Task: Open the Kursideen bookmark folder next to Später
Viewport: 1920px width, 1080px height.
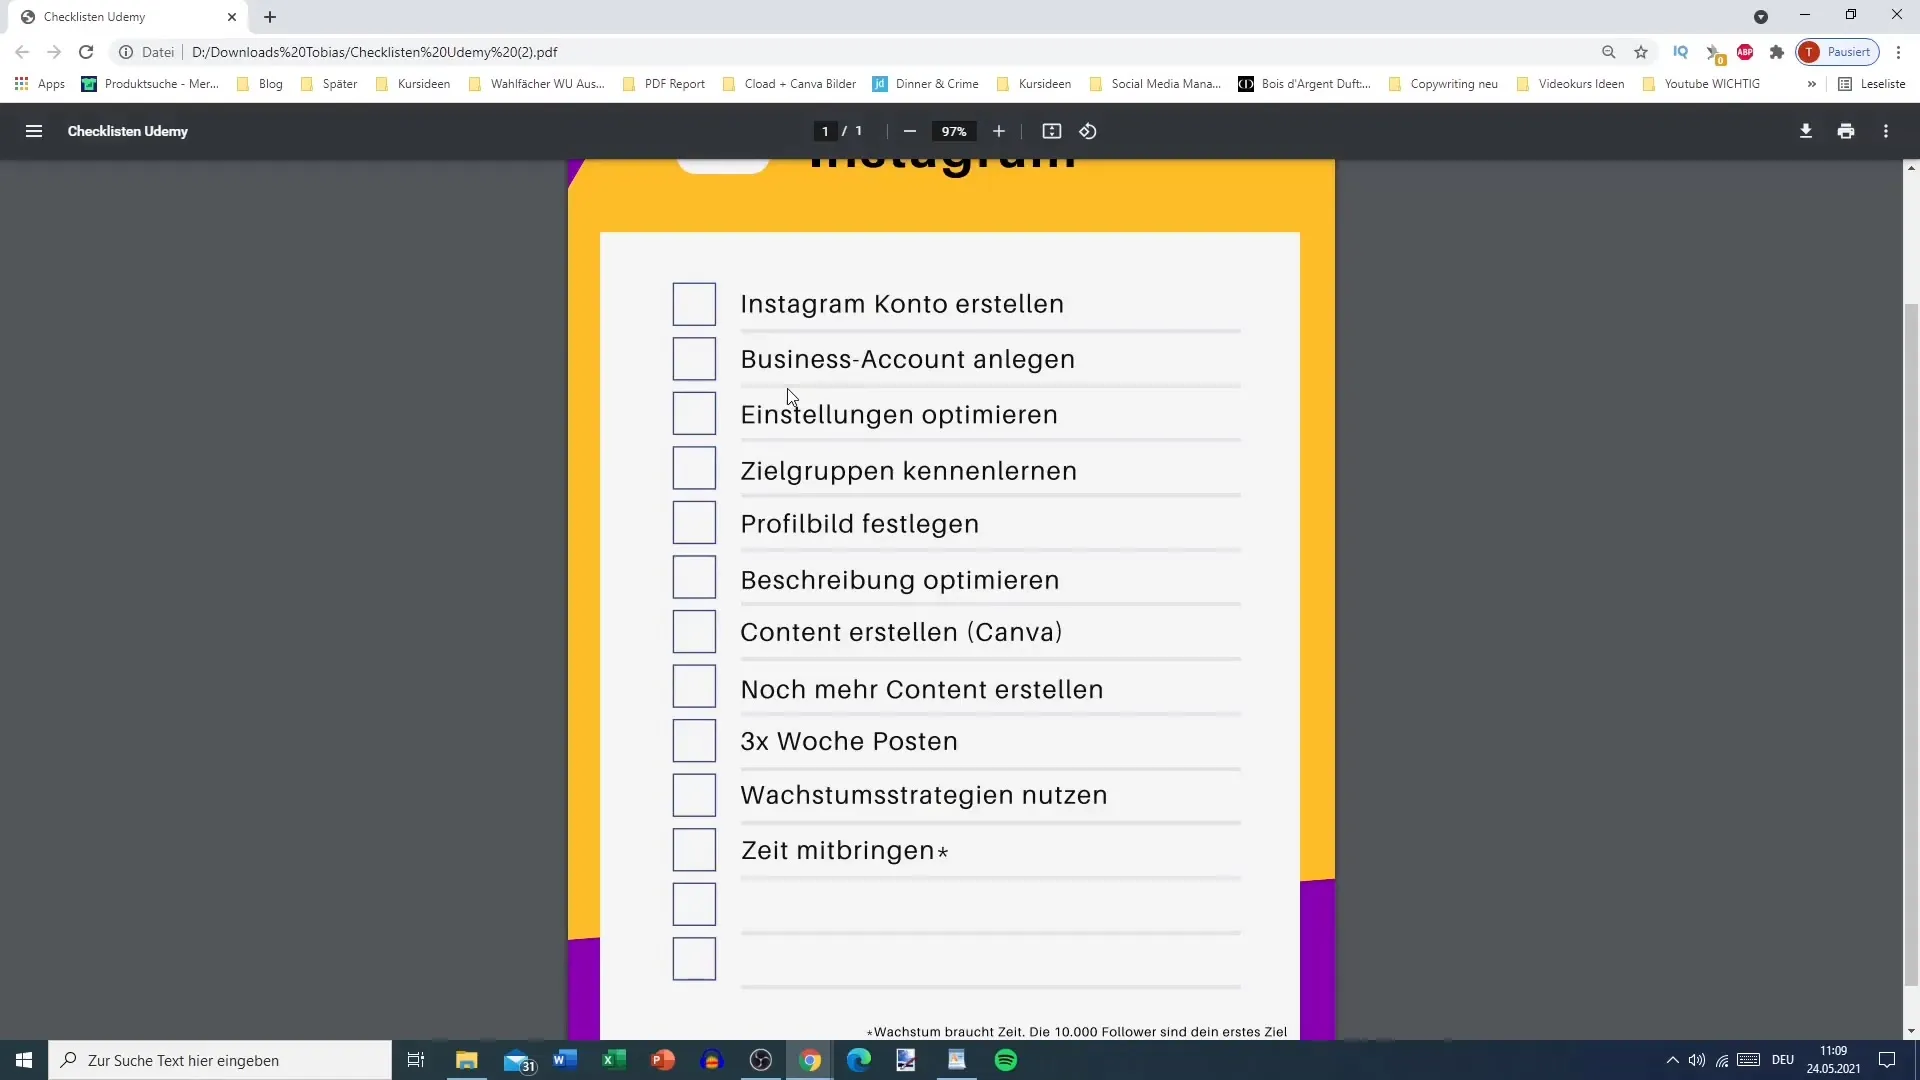Action: tap(413, 84)
